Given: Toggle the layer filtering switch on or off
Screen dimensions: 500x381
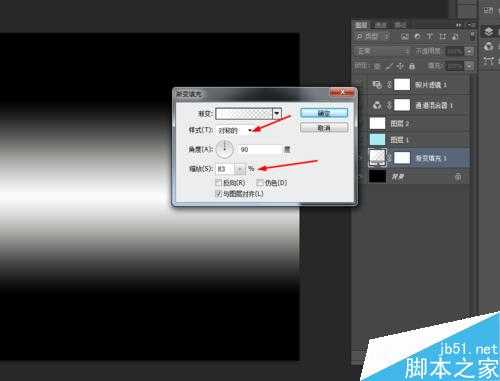Looking at the screenshot, I should coord(472,36).
